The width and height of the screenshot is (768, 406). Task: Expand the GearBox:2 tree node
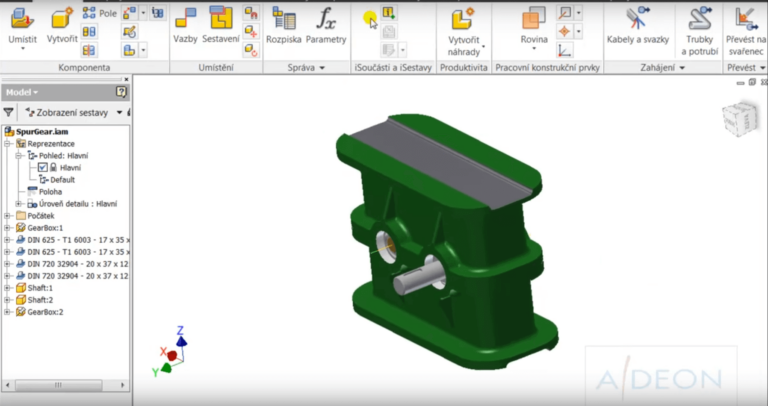(7, 312)
